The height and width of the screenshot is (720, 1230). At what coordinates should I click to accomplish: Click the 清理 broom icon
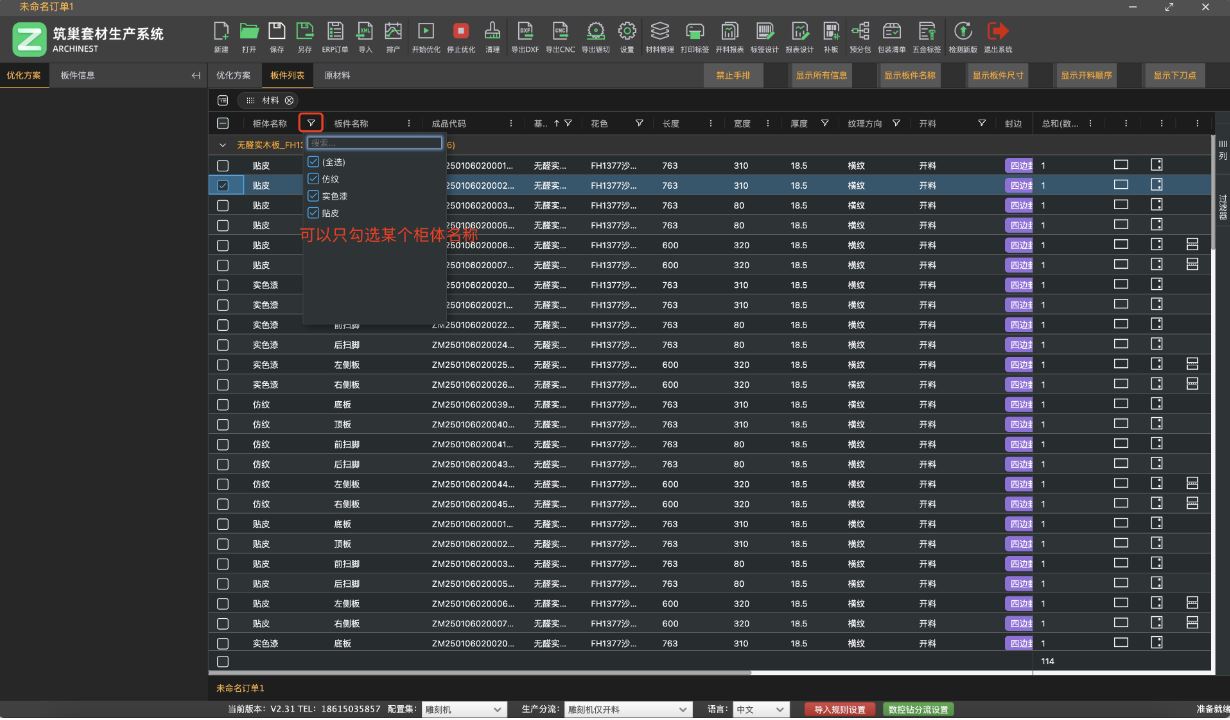click(x=492, y=34)
